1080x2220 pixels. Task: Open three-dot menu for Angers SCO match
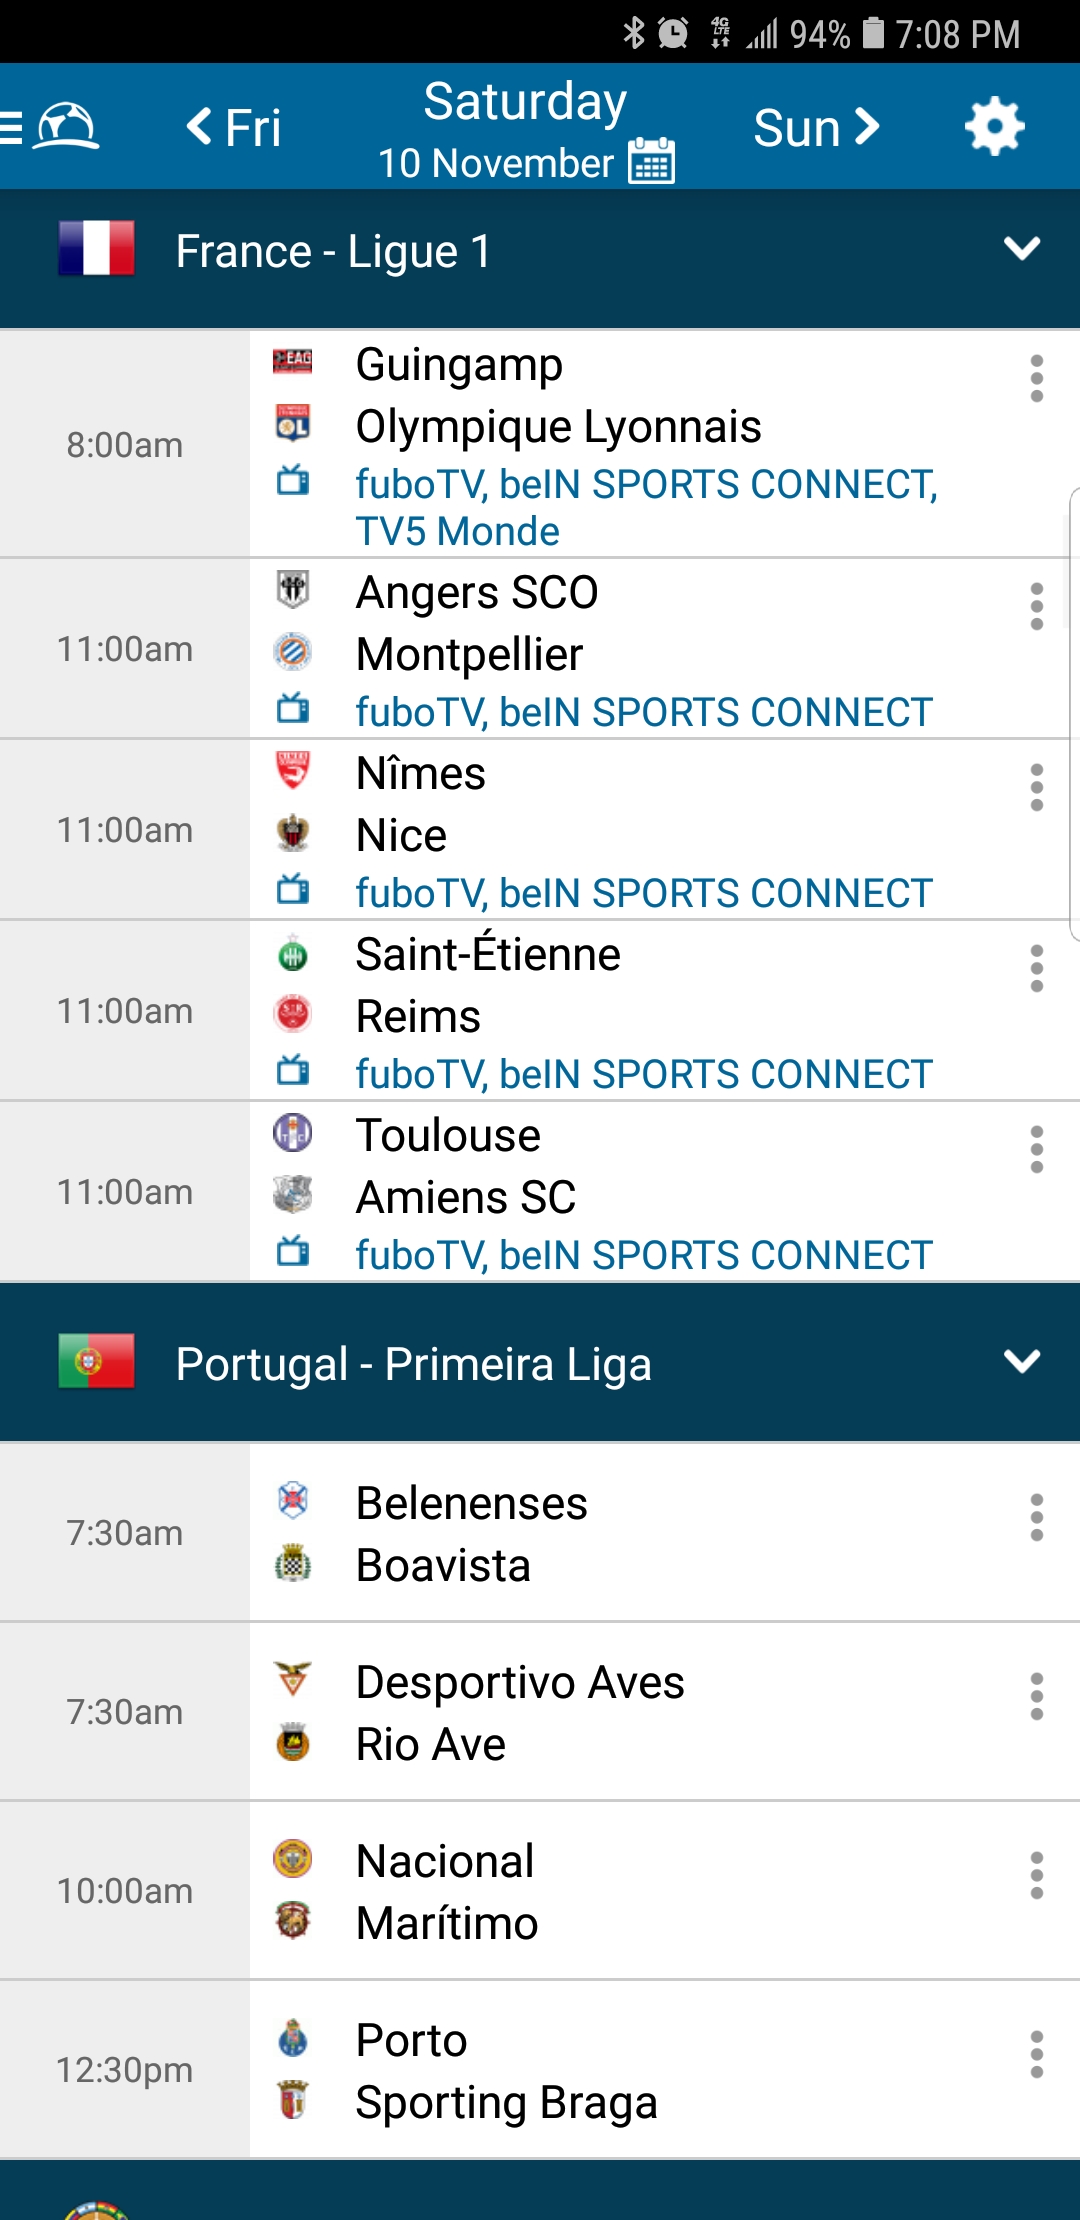point(1036,607)
